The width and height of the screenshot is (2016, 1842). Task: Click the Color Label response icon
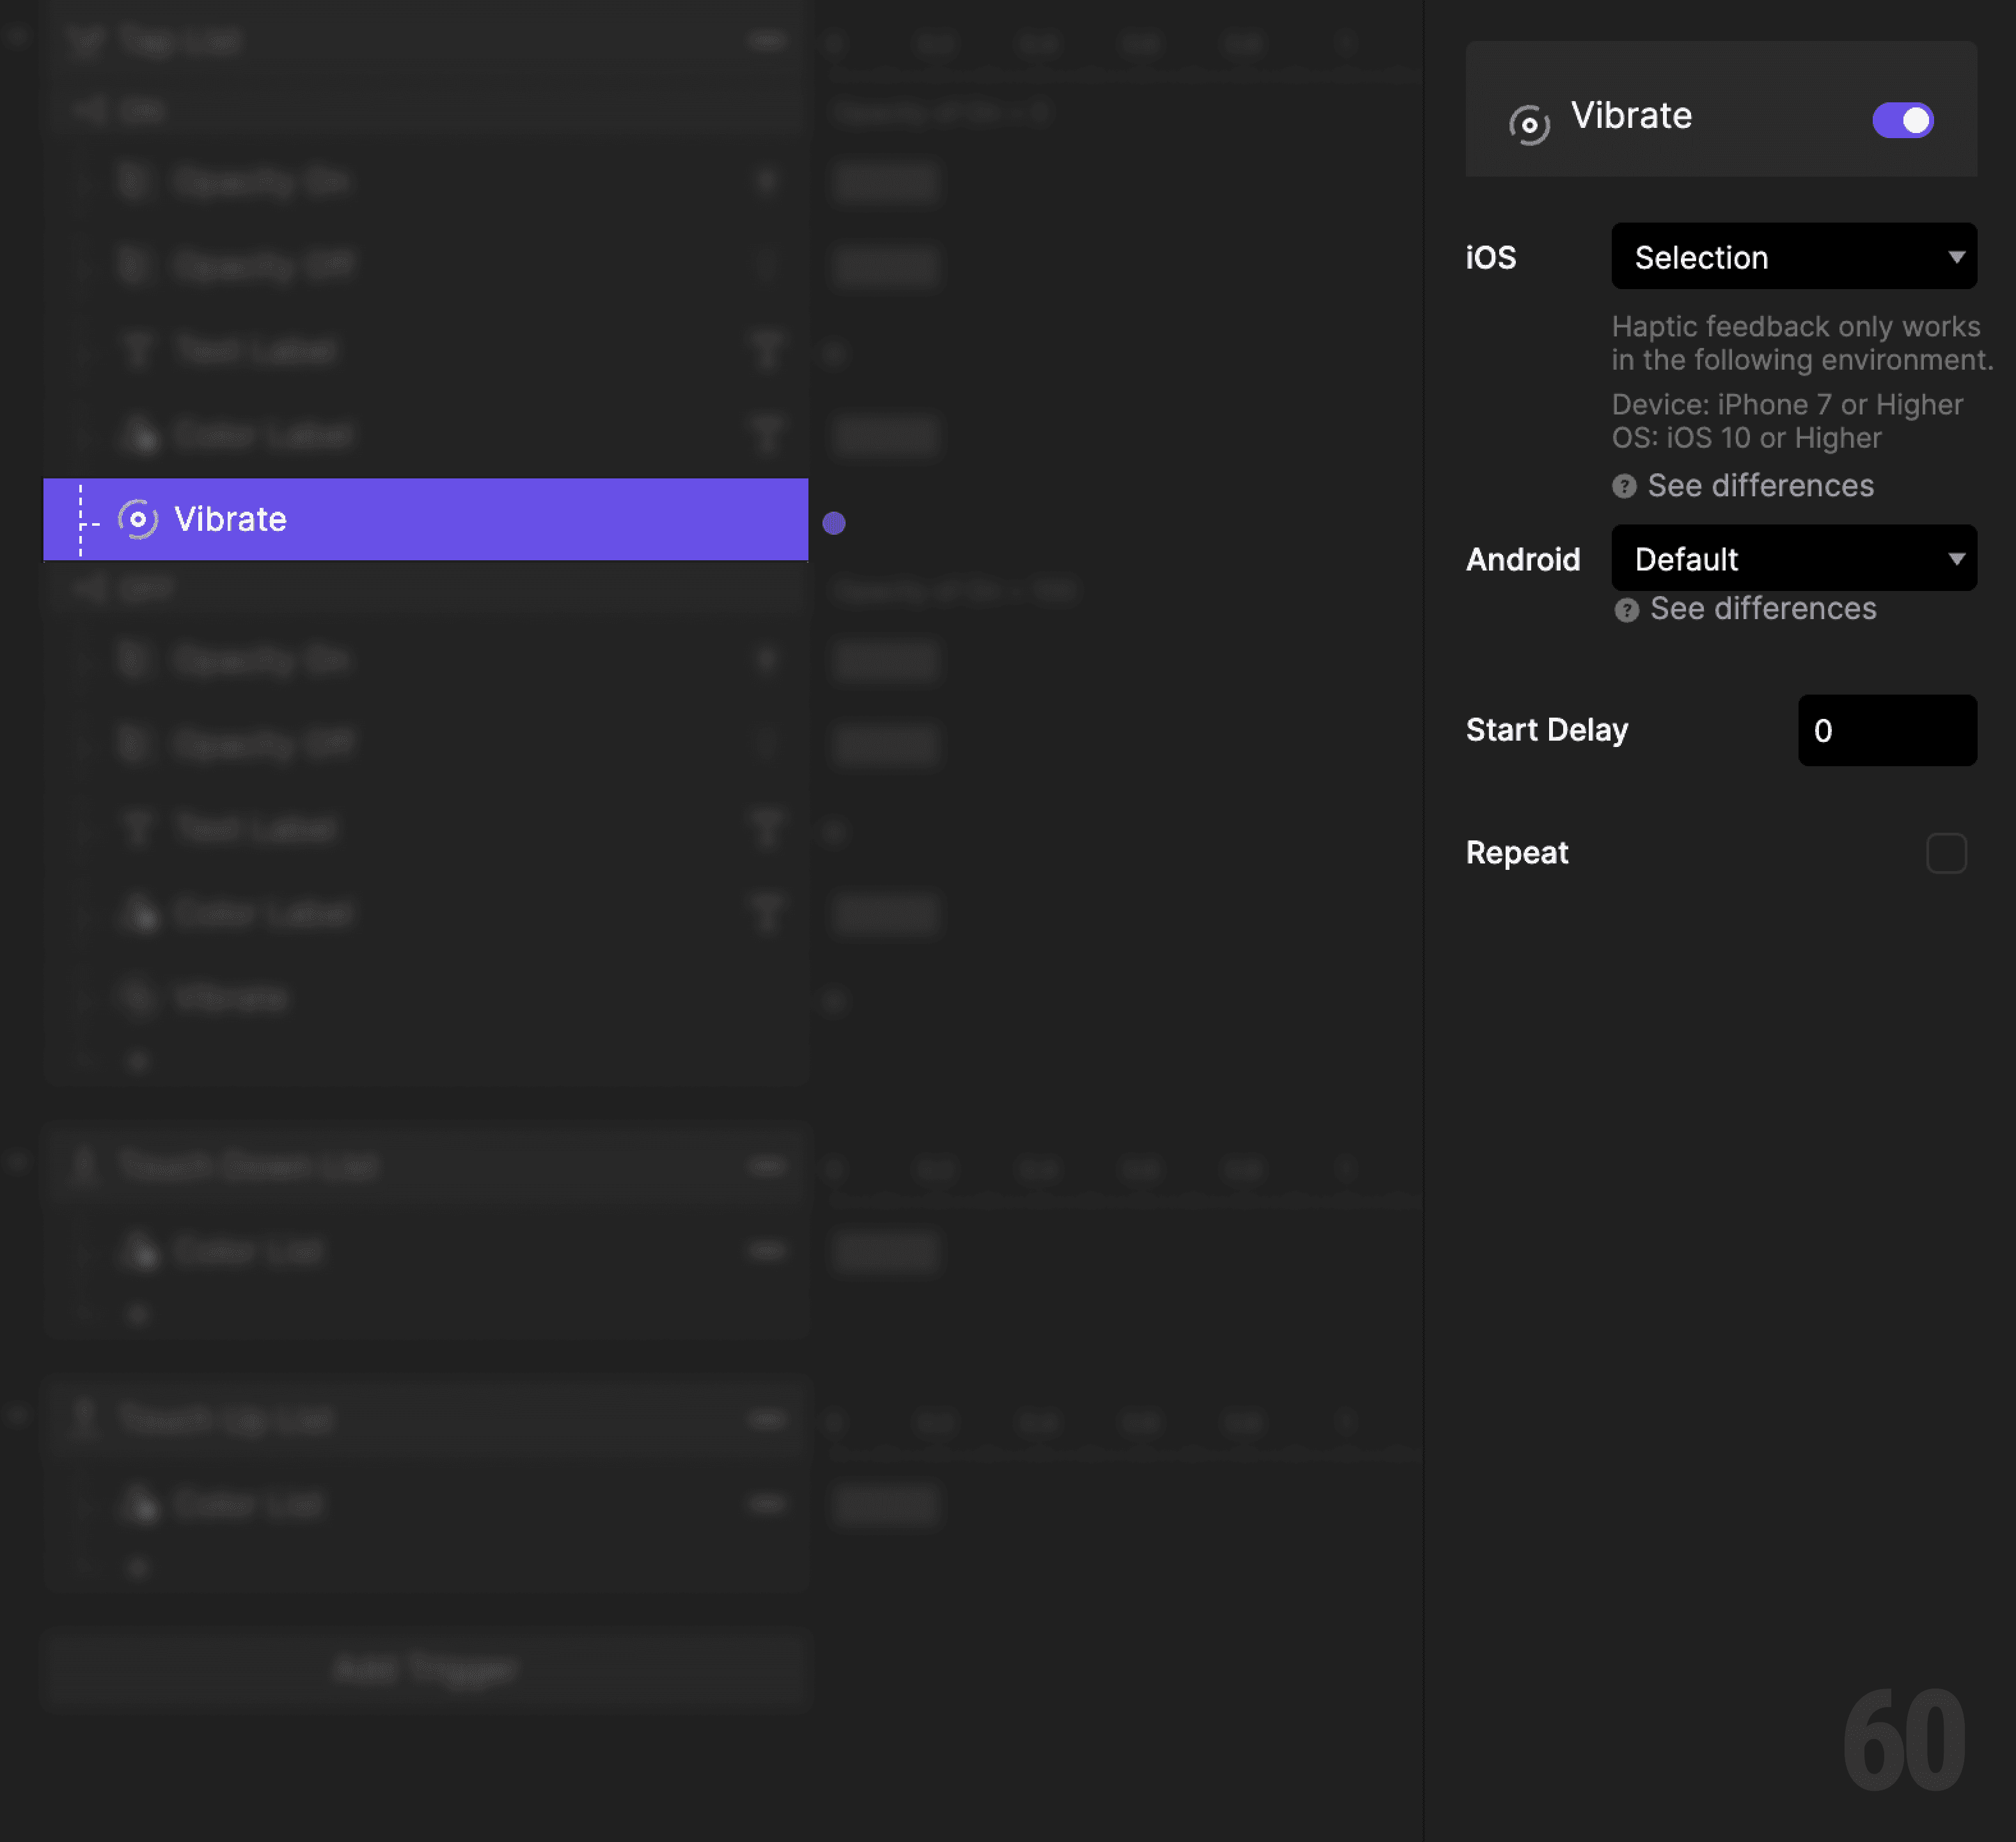pyautogui.click(x=141, y=435)
